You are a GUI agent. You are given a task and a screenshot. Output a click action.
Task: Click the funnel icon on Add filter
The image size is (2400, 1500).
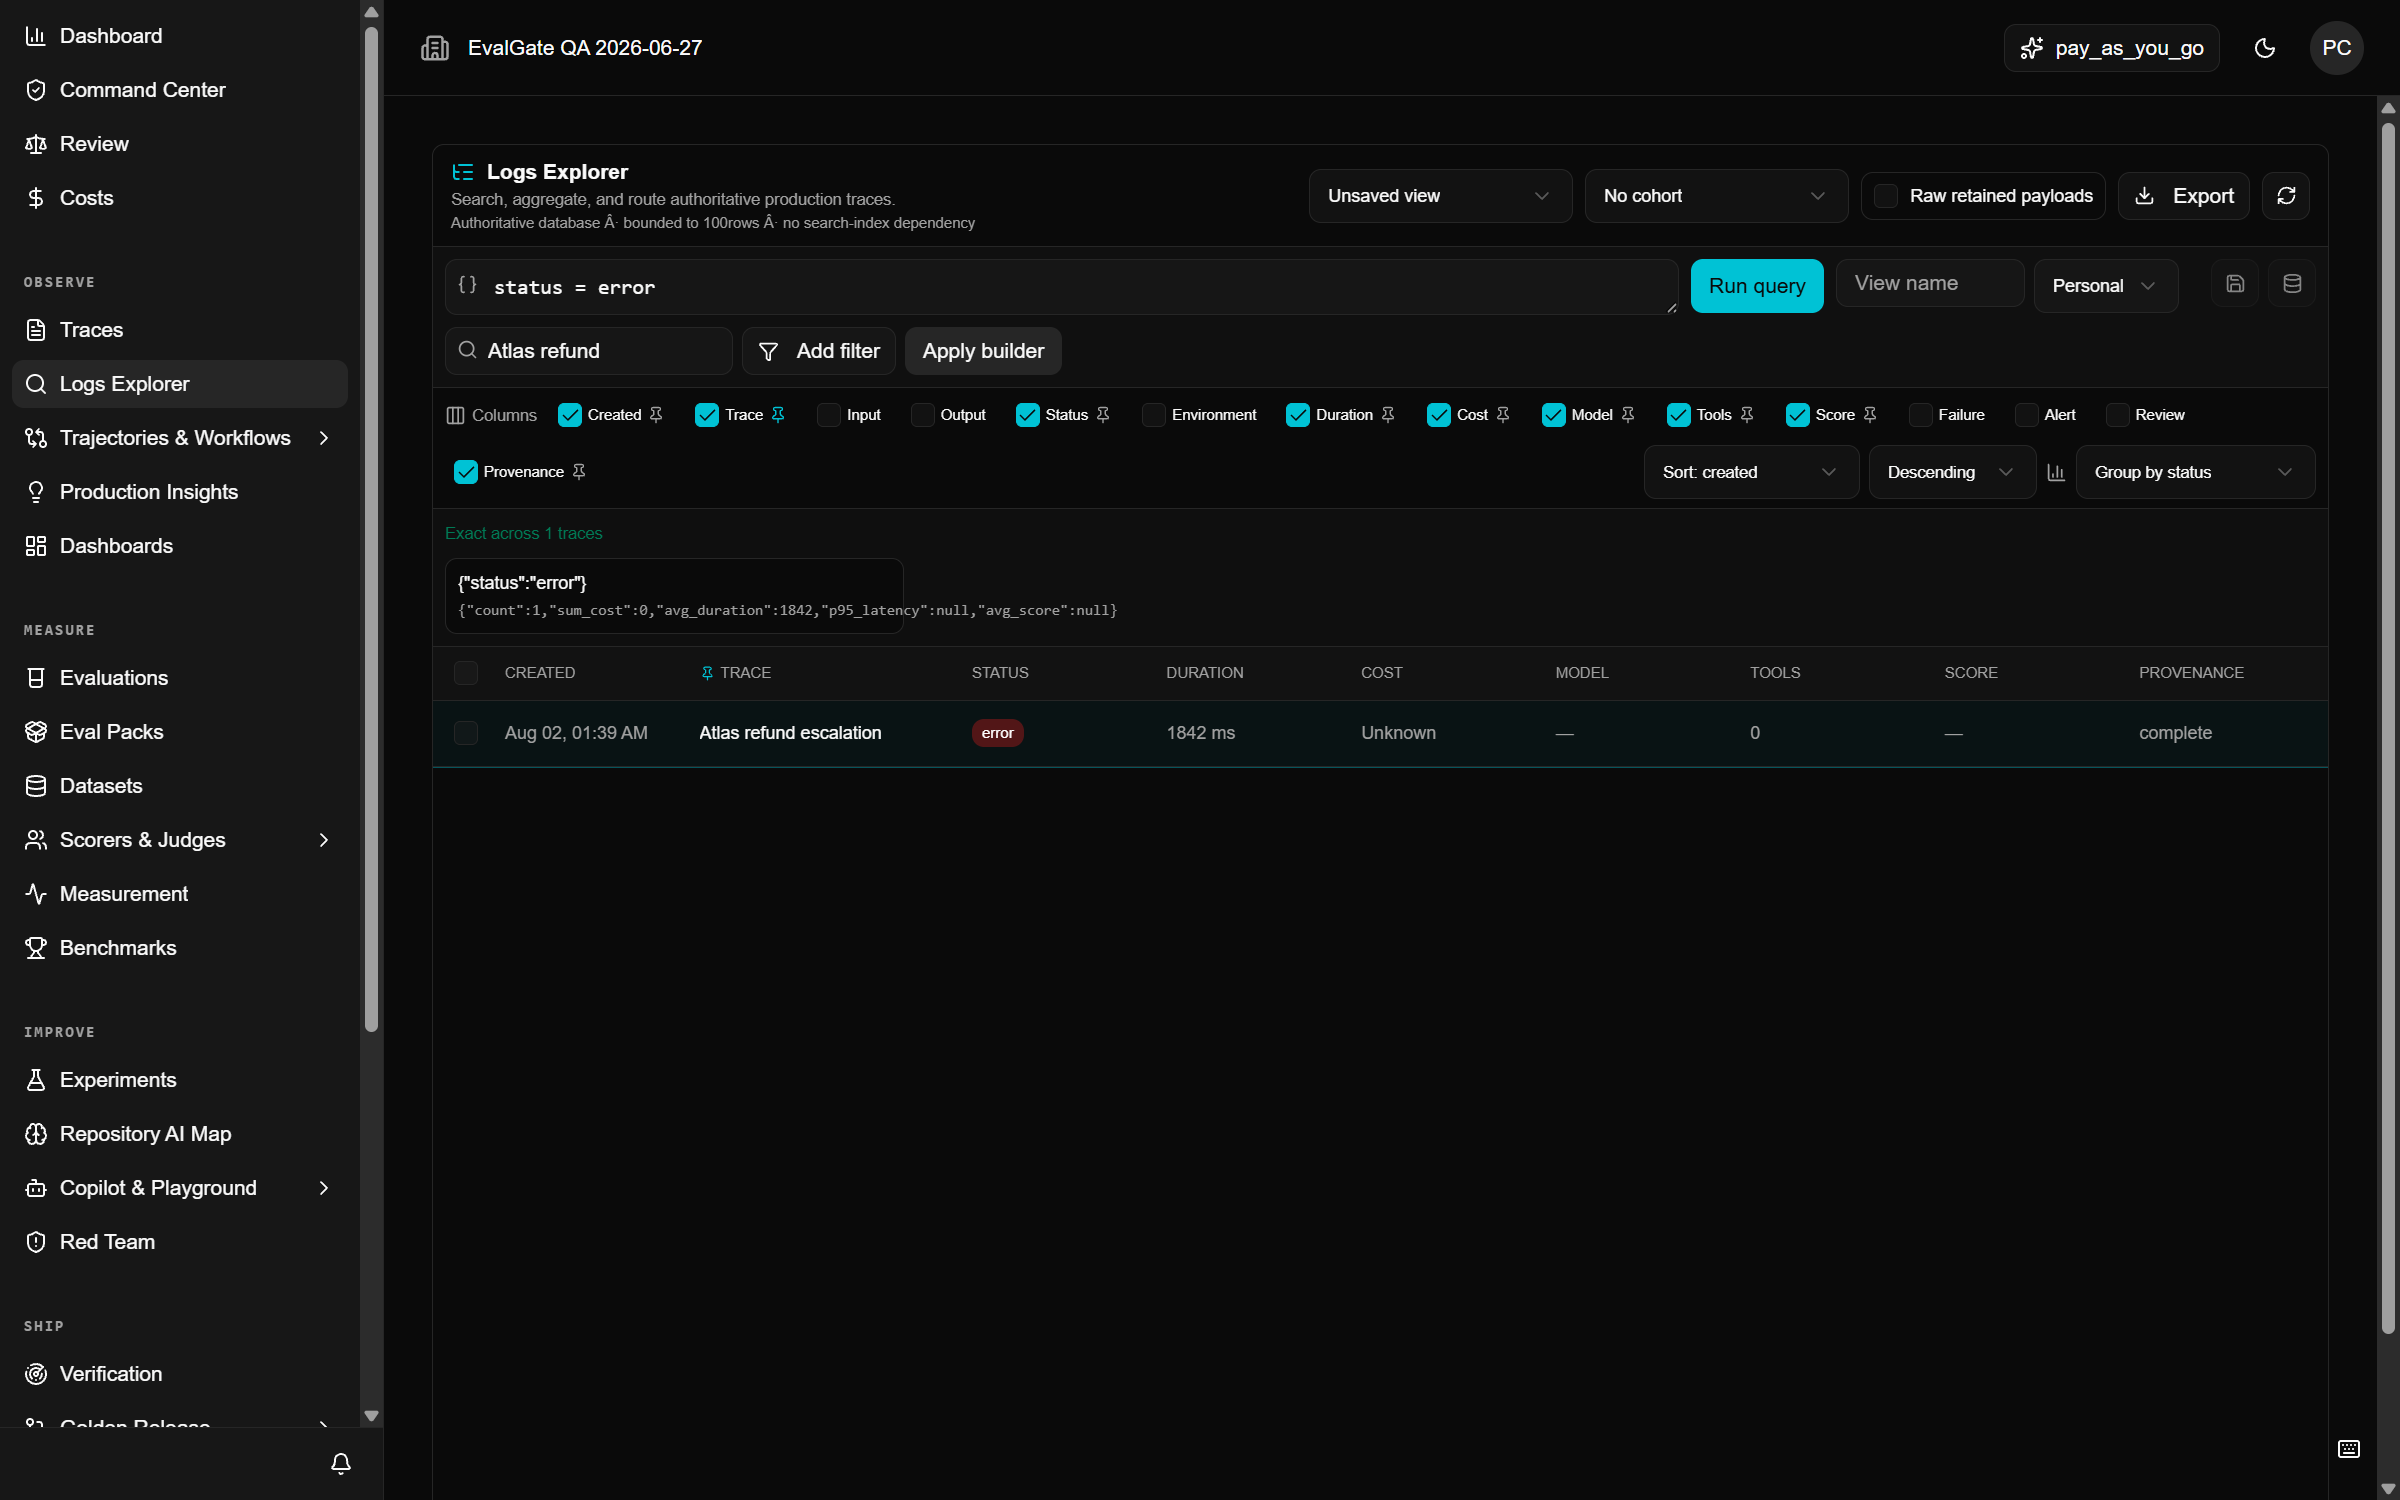click(768, 351)
